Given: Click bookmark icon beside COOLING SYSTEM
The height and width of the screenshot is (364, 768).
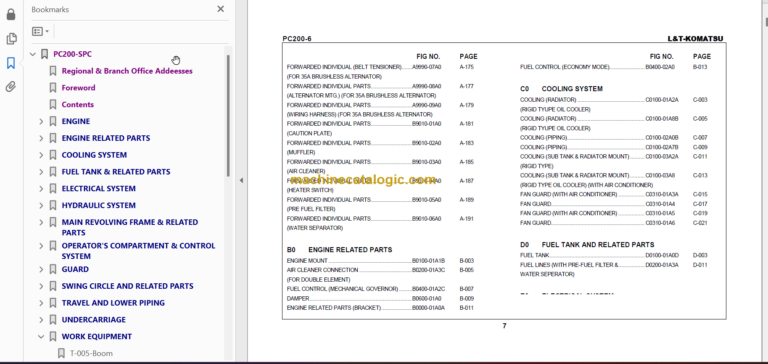Looking at the screenshot, I should [53, 155].
